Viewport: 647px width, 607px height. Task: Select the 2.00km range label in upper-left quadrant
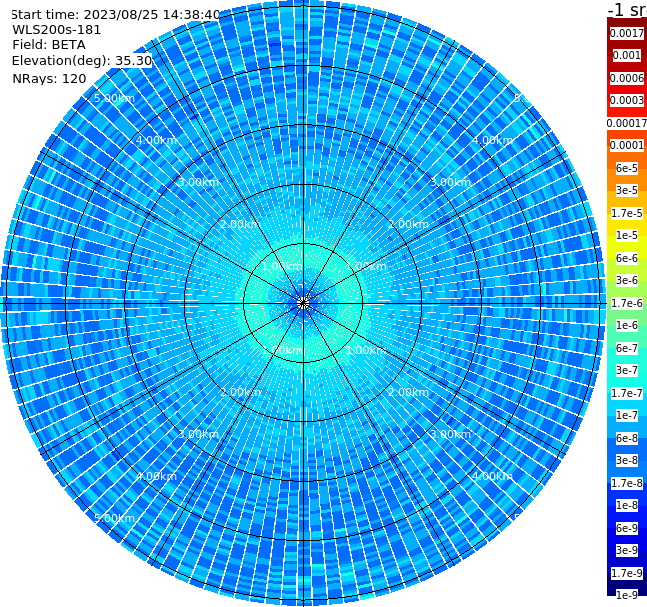pyautogui.click(x=241, y=224)
